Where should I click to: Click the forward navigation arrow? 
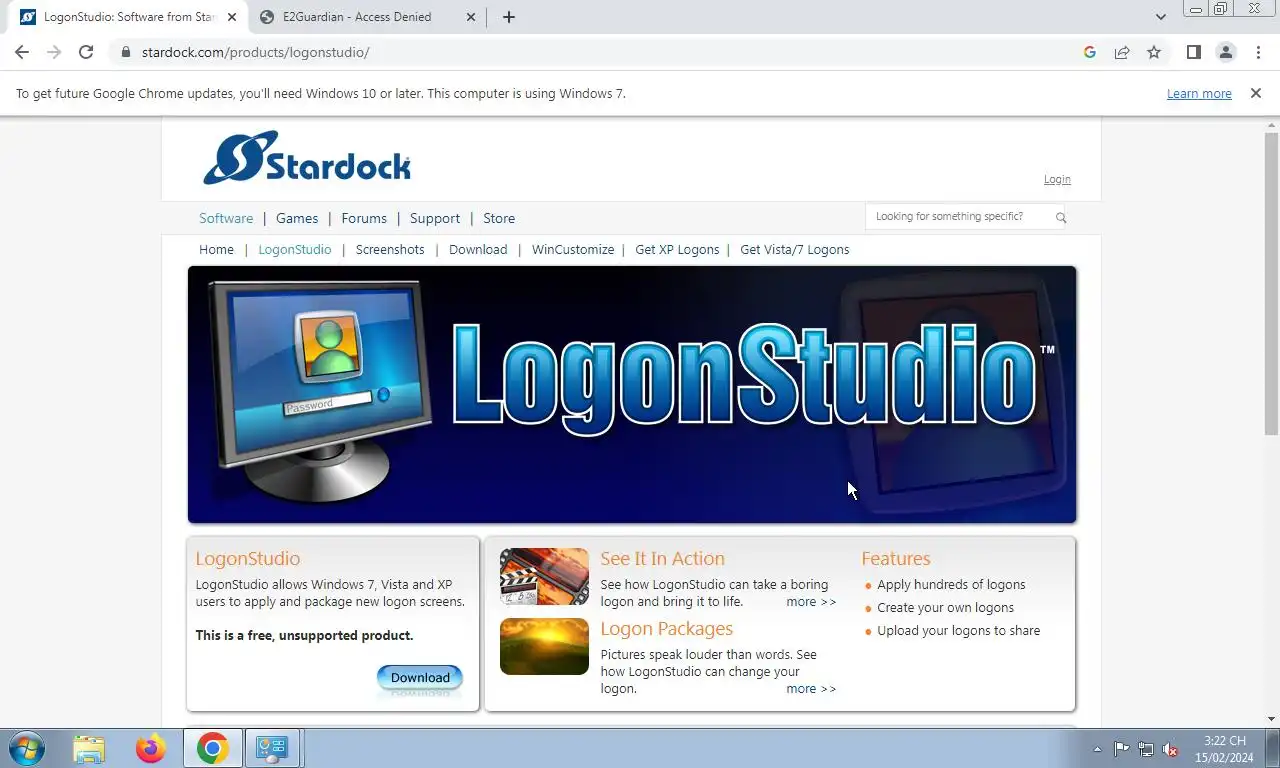point(54,52)
